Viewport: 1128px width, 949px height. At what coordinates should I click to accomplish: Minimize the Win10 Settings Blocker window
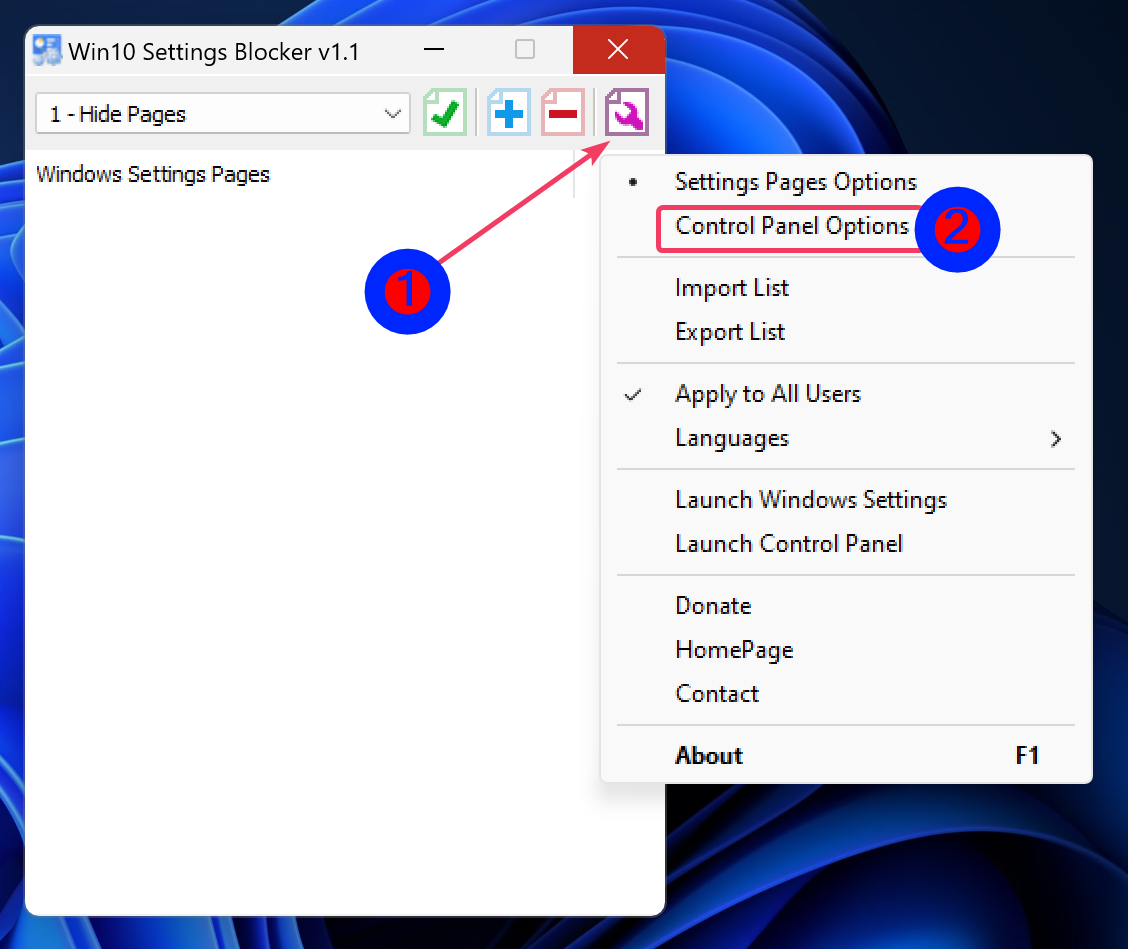tap(434, 50)
